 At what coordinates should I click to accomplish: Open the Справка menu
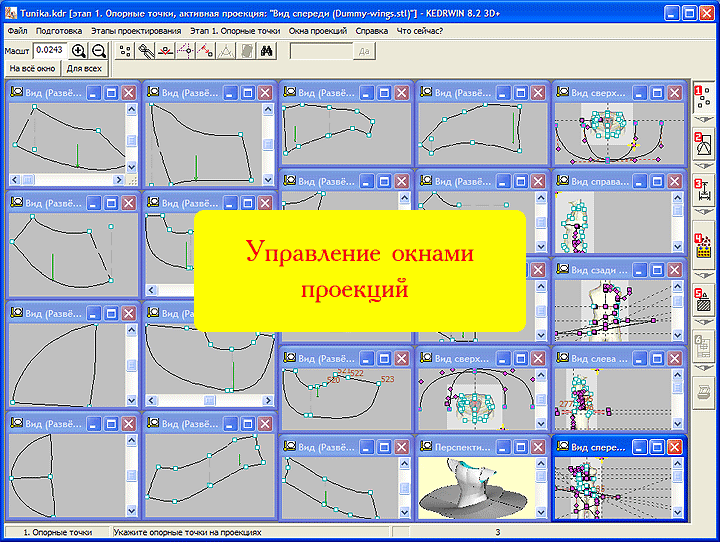(371, 31)
